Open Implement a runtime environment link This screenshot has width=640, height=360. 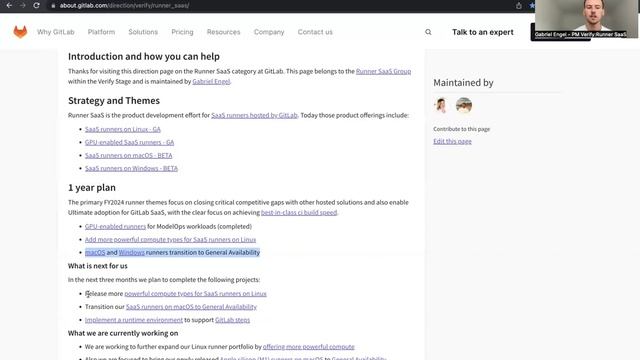(134, 320)
